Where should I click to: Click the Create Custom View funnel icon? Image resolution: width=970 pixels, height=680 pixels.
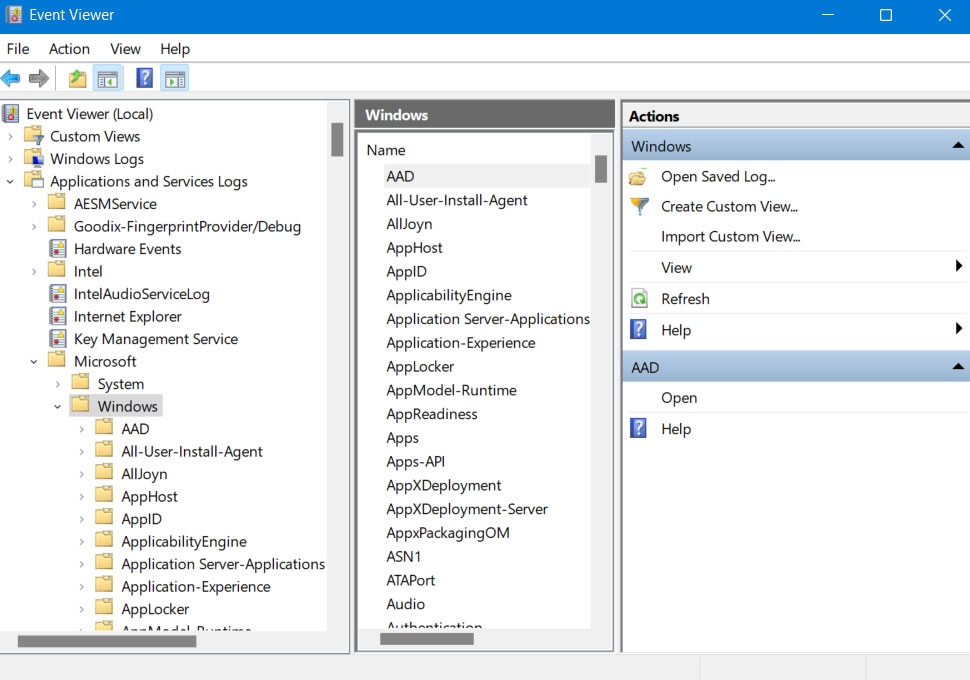(x=639, y=206)
